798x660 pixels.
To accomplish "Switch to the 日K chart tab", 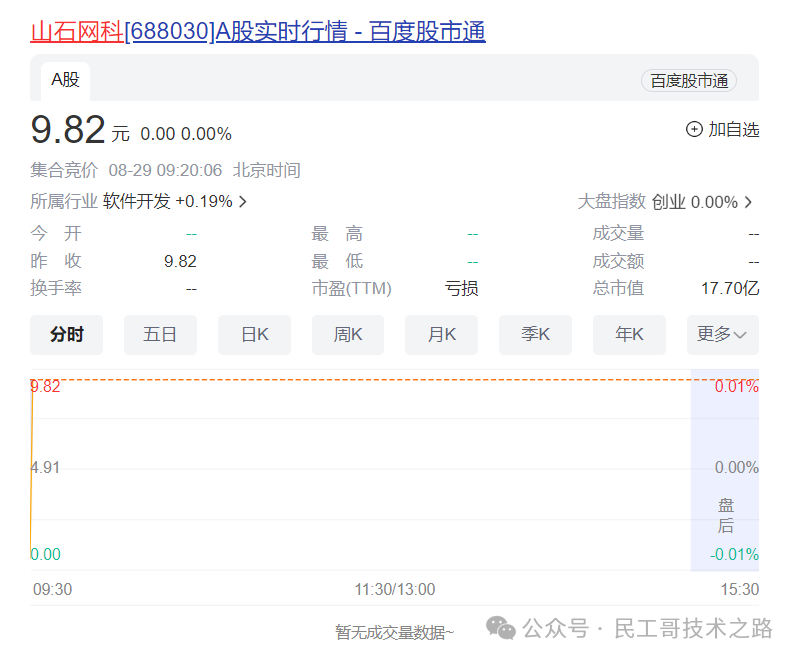I will click(254, 335).
